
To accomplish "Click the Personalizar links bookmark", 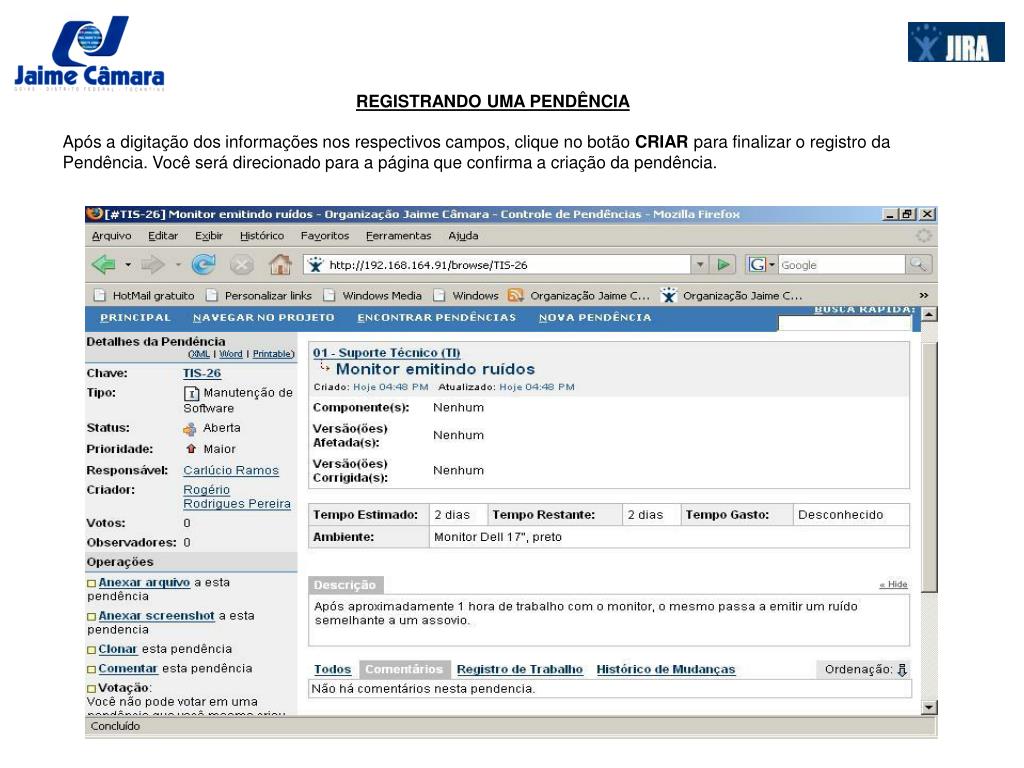I will pyautogui.click(x=259, y=296).
